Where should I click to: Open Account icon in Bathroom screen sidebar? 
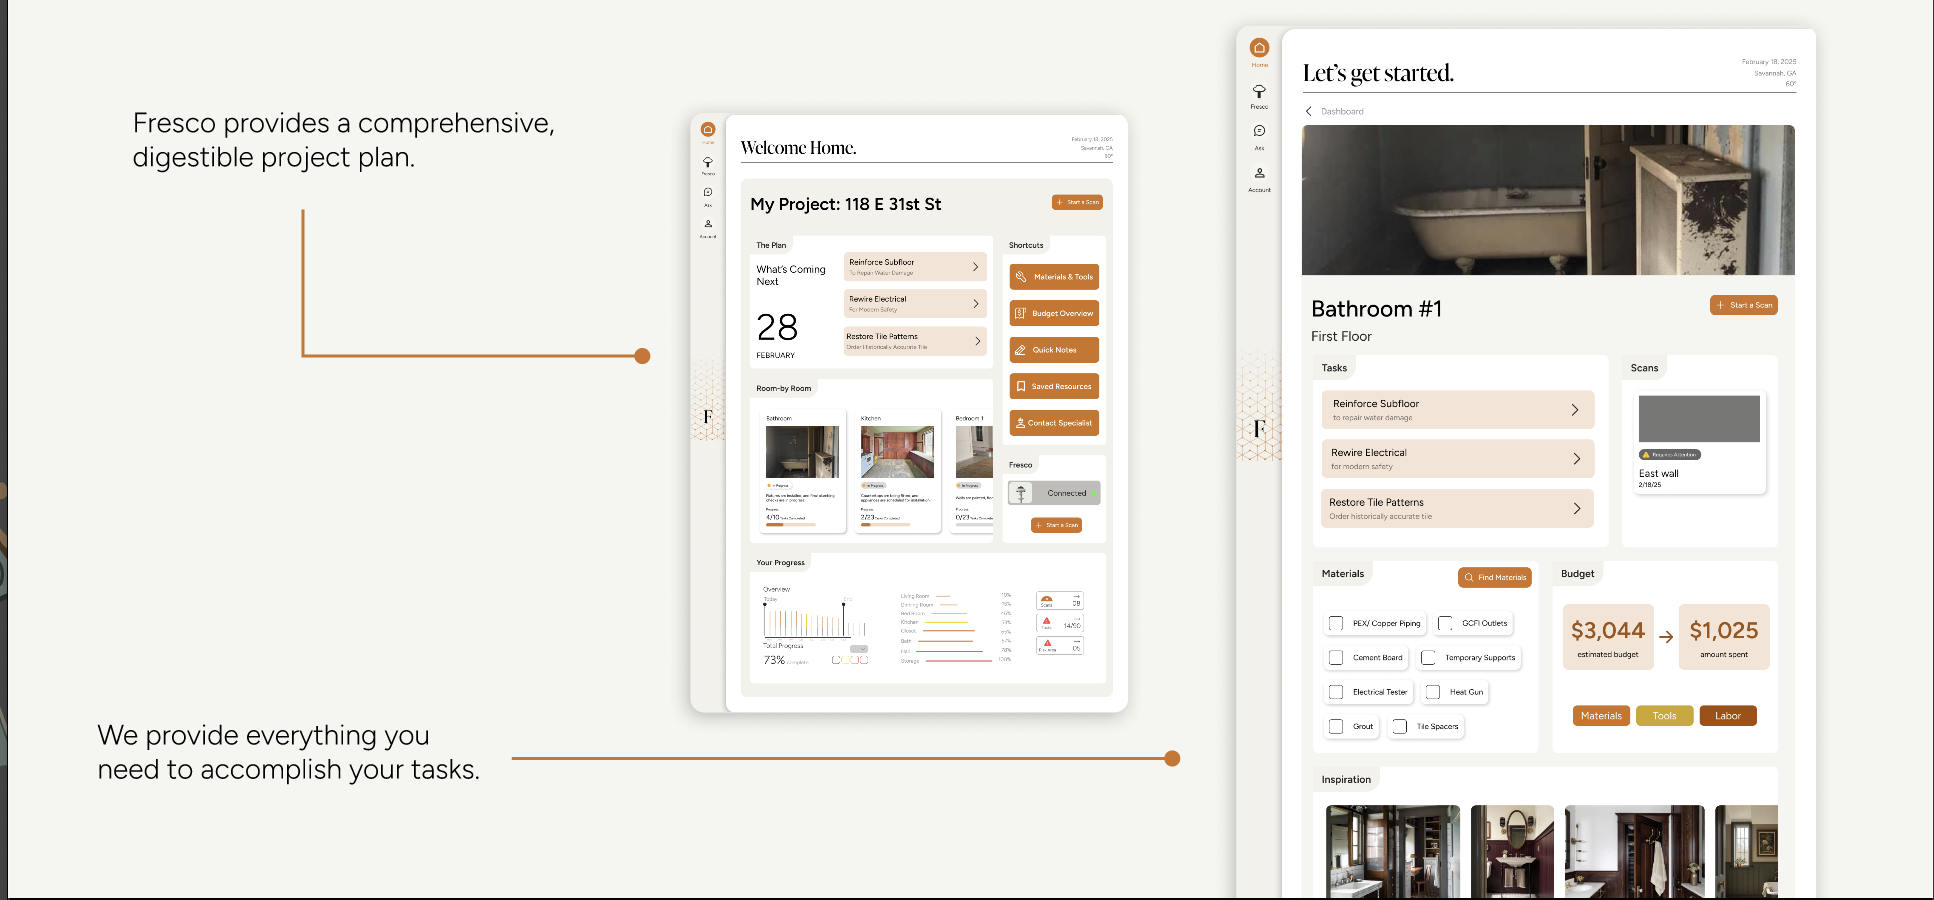1259,173
